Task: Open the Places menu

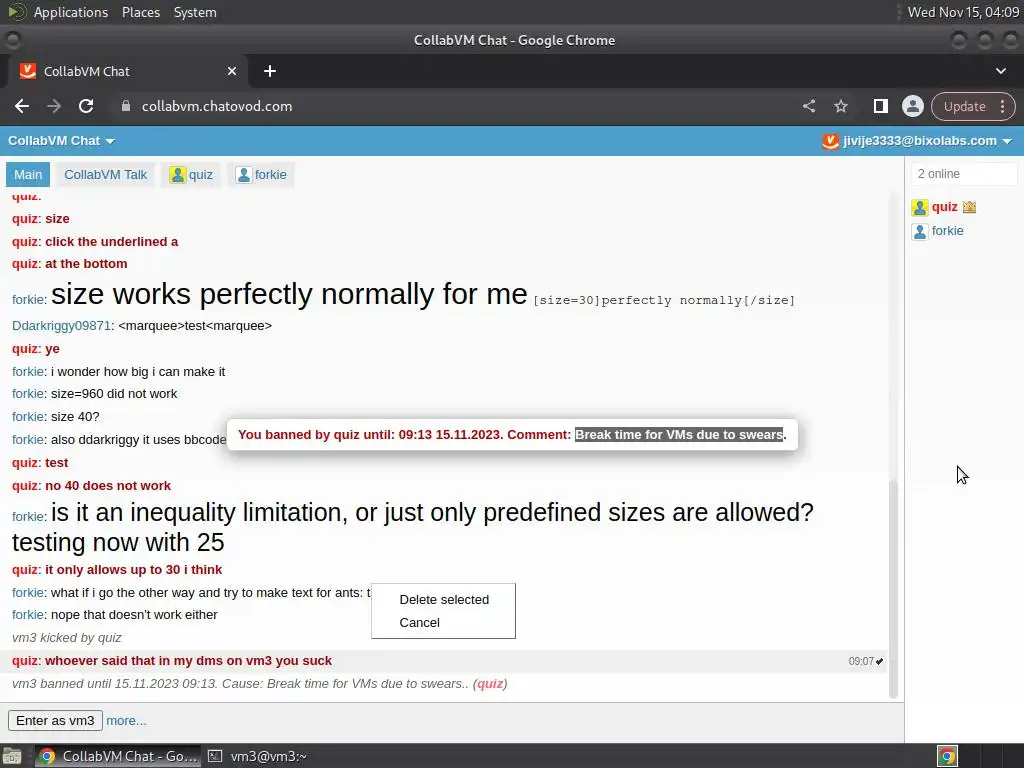Action: pos(140,12)
